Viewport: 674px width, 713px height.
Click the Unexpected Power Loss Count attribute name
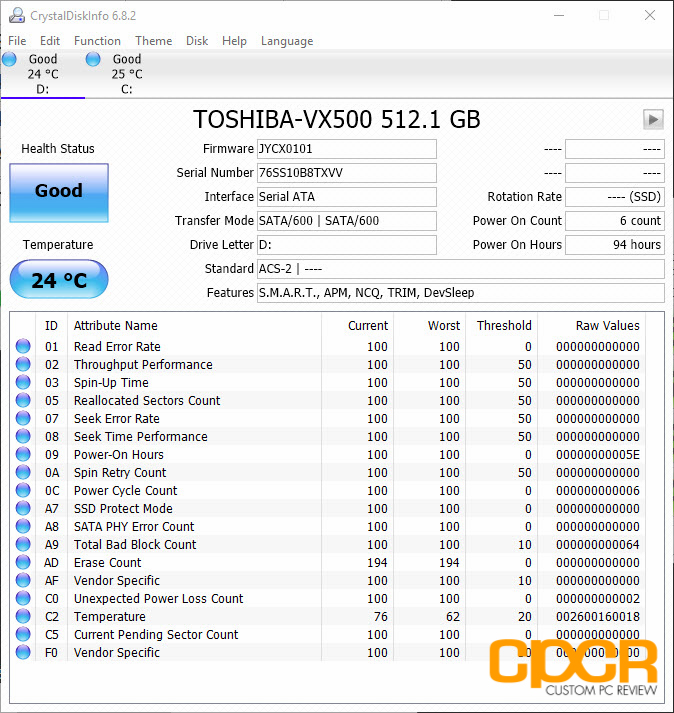click(x=158, y=598)
